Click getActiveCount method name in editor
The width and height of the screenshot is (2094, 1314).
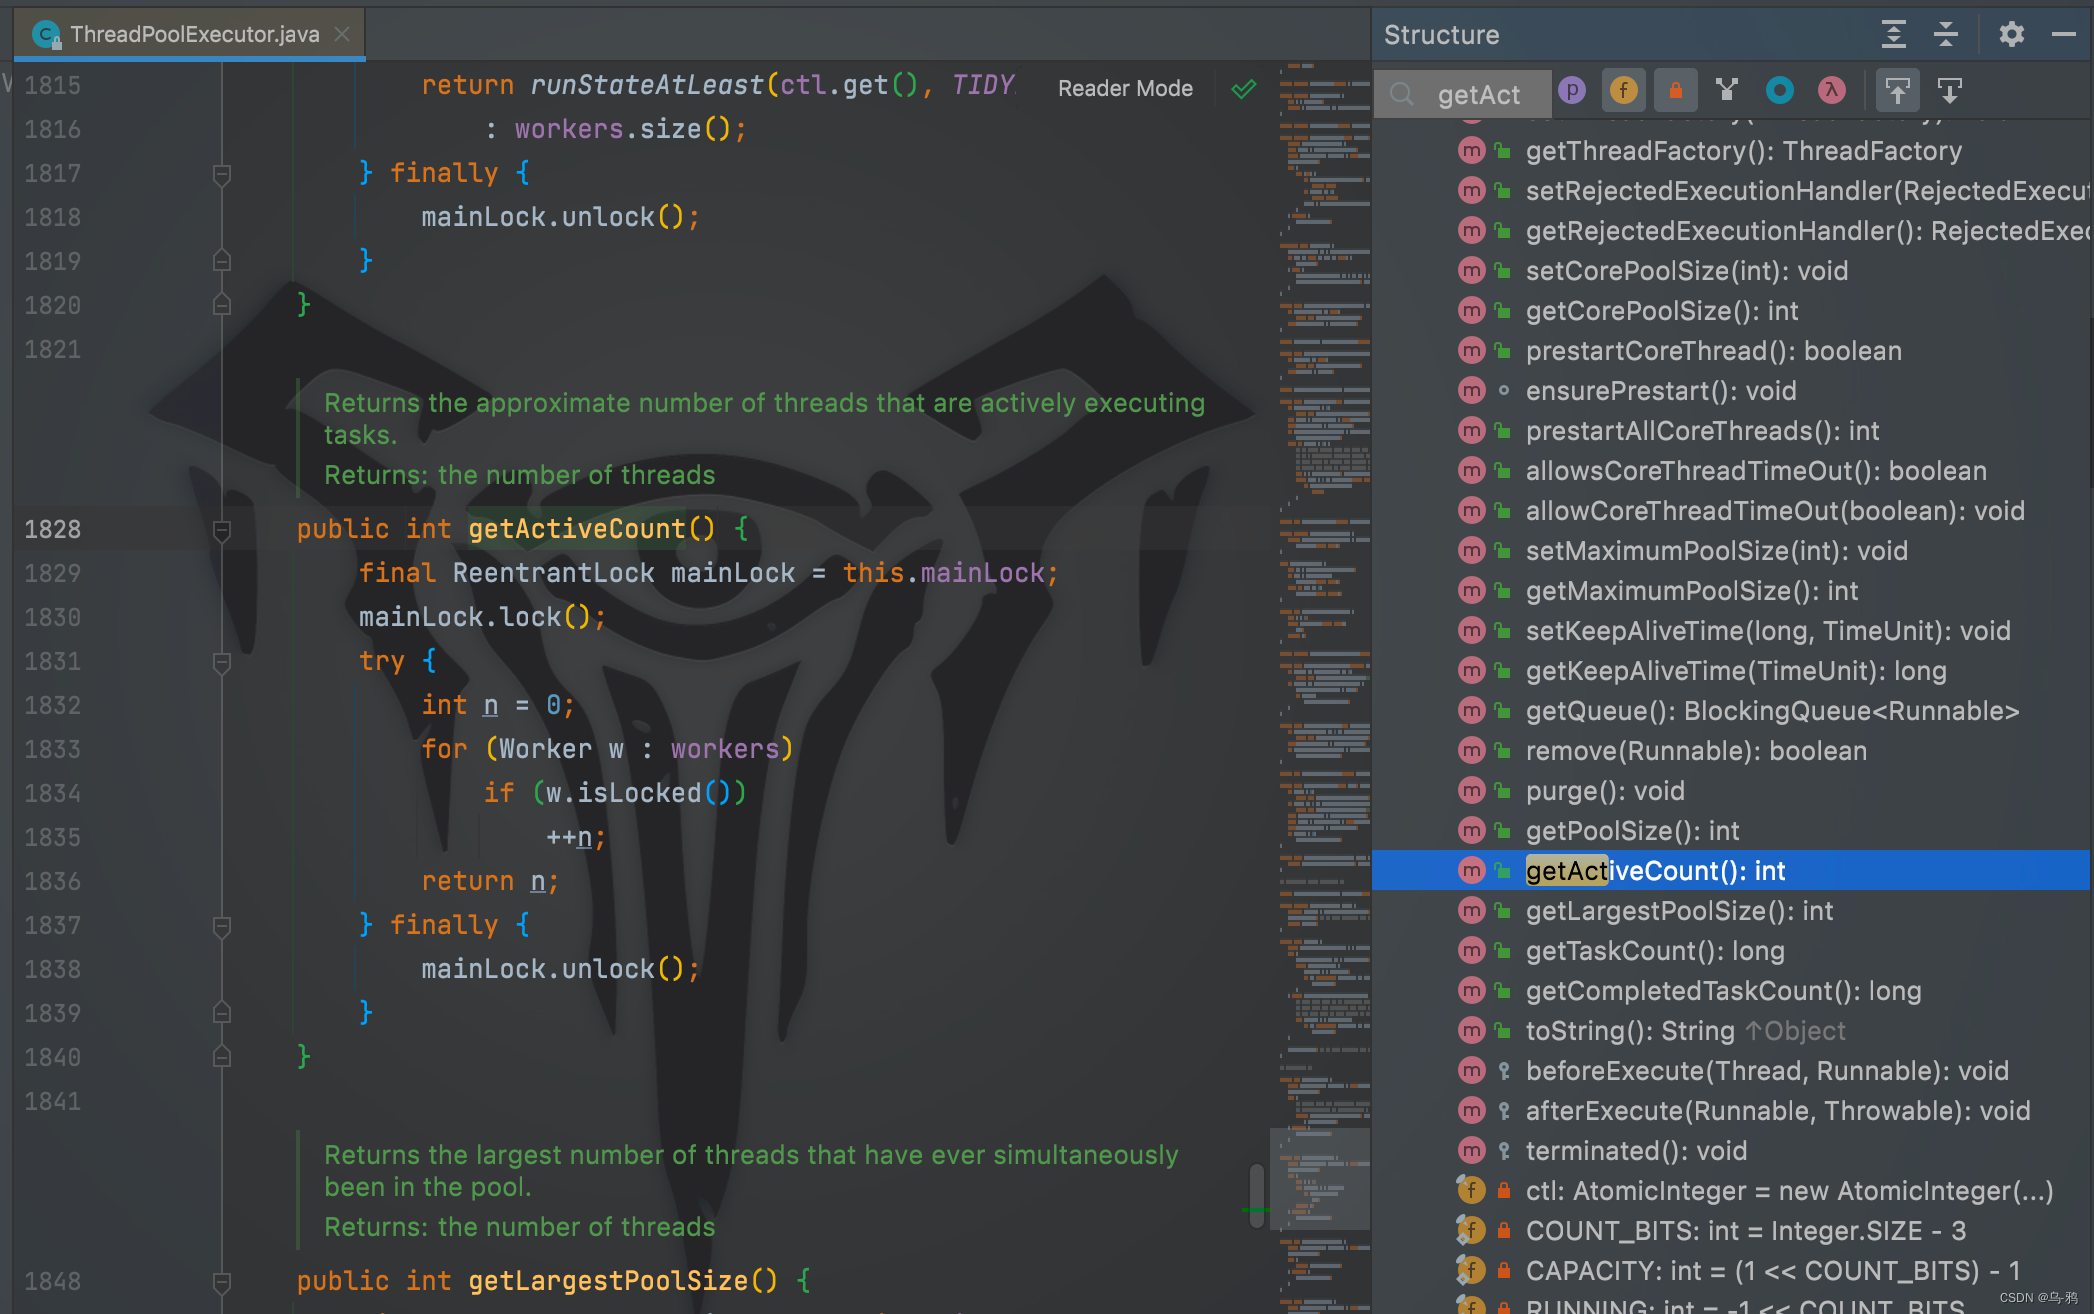click(577, 529)
